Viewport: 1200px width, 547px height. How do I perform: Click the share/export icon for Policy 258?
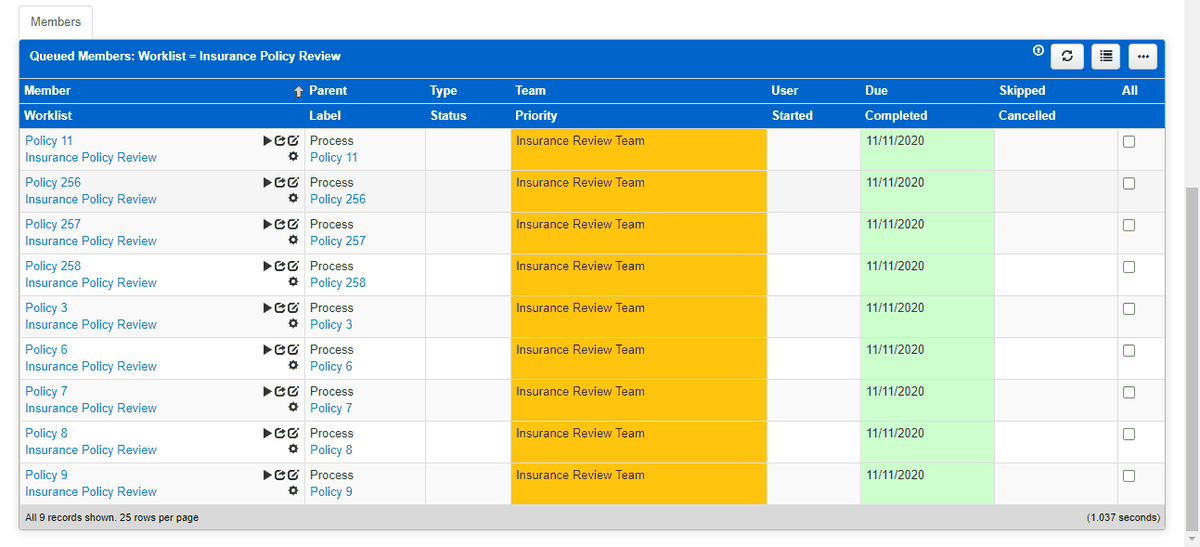pyautogui.click(x=280, y=267)
